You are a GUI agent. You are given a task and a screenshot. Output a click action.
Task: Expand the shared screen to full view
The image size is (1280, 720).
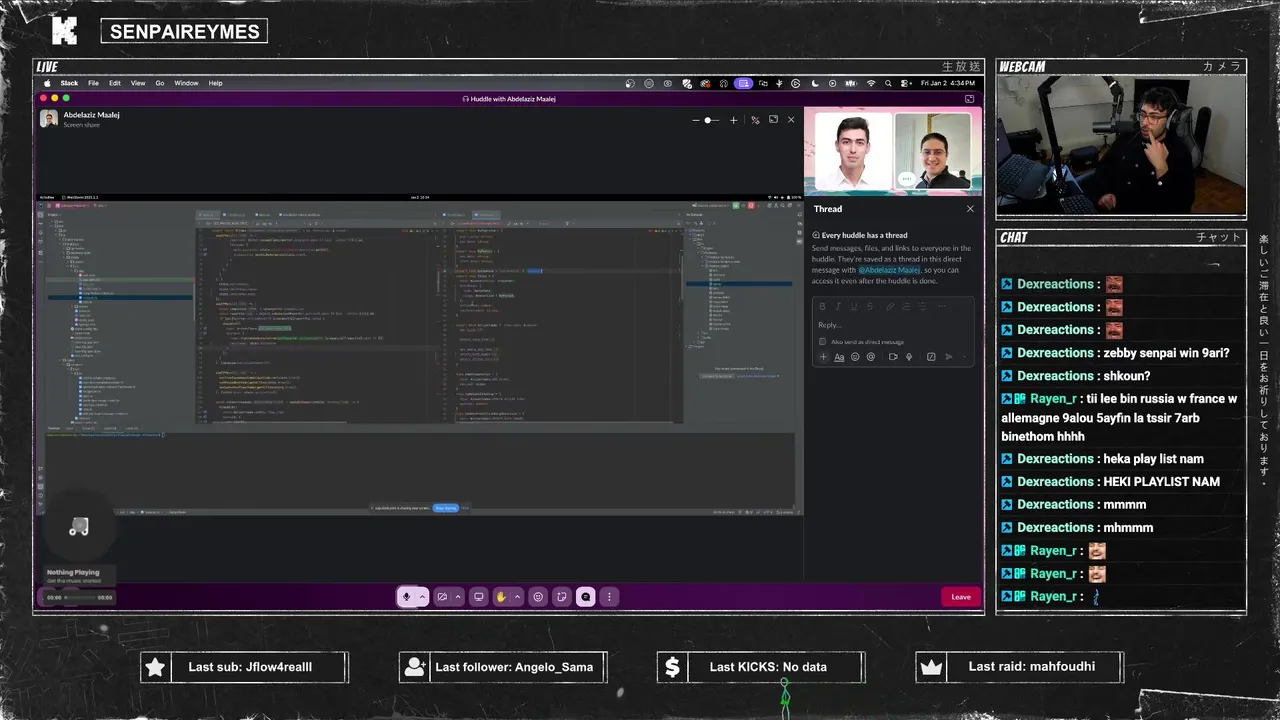point(773,120)
